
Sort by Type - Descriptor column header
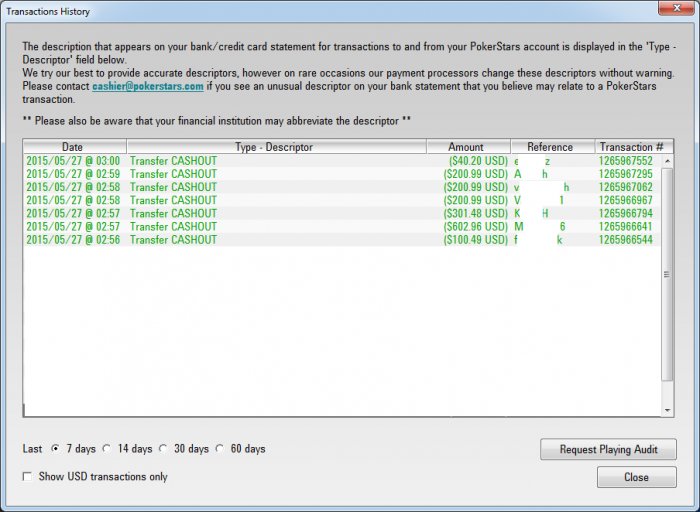tap(276, 147)
